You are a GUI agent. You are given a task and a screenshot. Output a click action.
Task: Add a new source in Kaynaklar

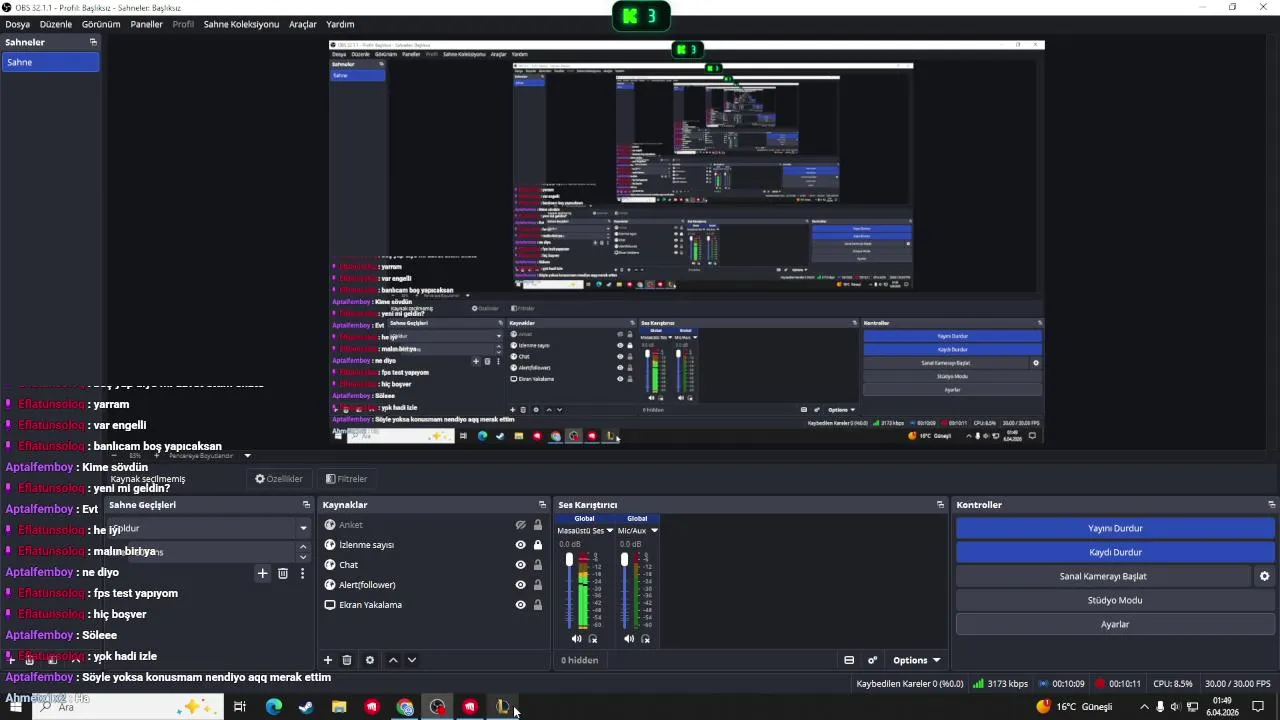click(x=327, y=660)
